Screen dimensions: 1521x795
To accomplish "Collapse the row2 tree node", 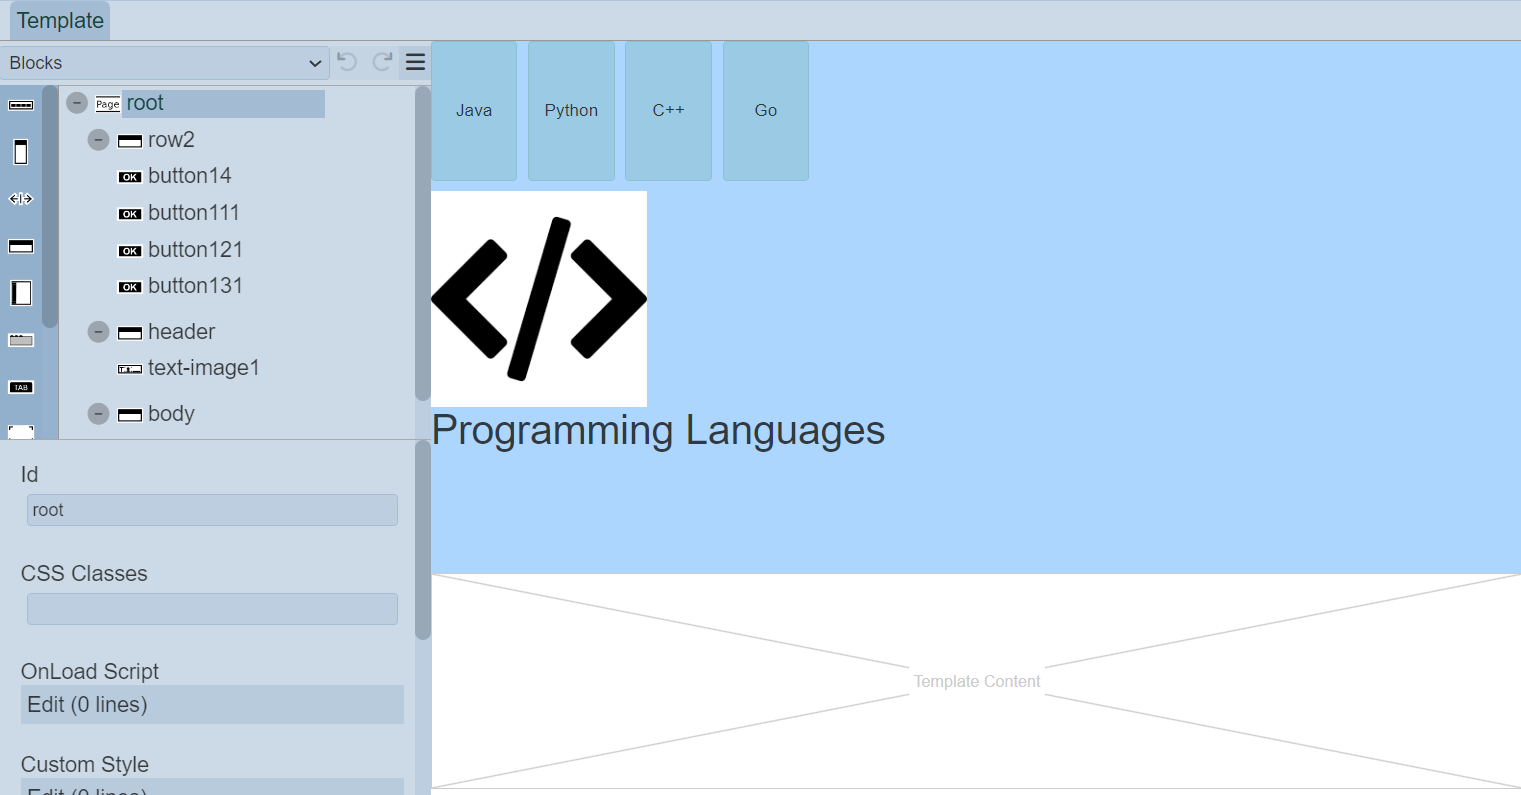I will click(x=98, y=140).
